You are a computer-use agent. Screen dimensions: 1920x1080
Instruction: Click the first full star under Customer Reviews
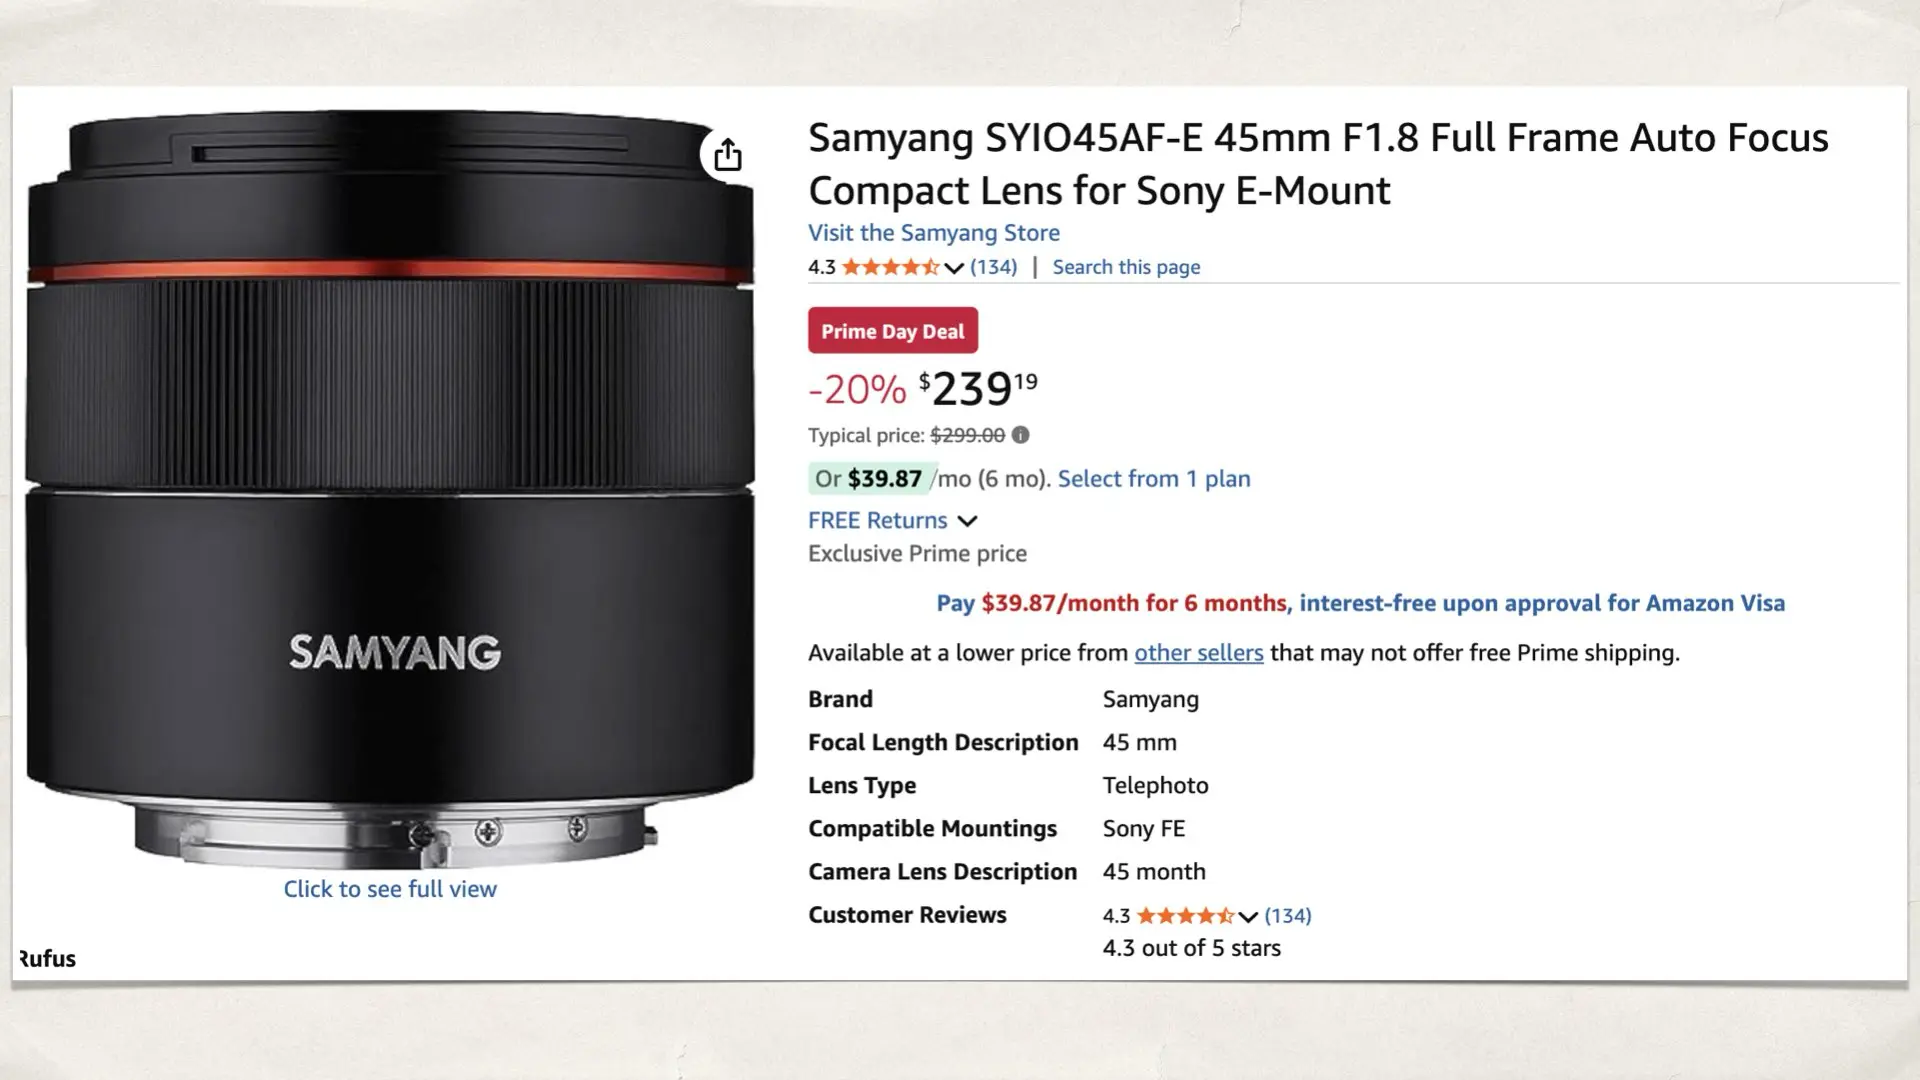click(1147, 915)
